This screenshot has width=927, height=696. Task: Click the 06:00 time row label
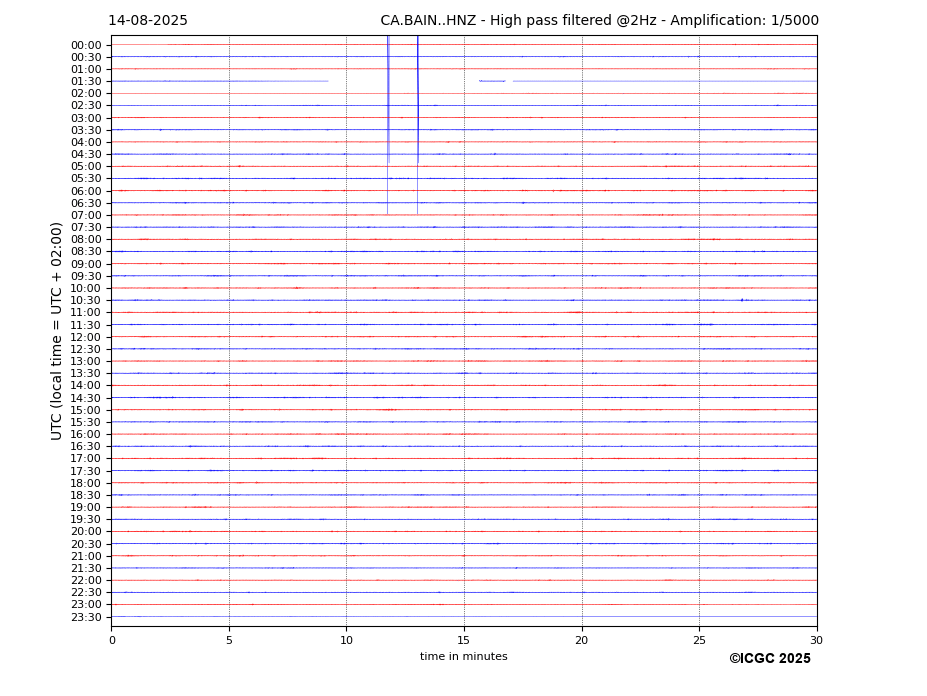click(x=86, y=191)
